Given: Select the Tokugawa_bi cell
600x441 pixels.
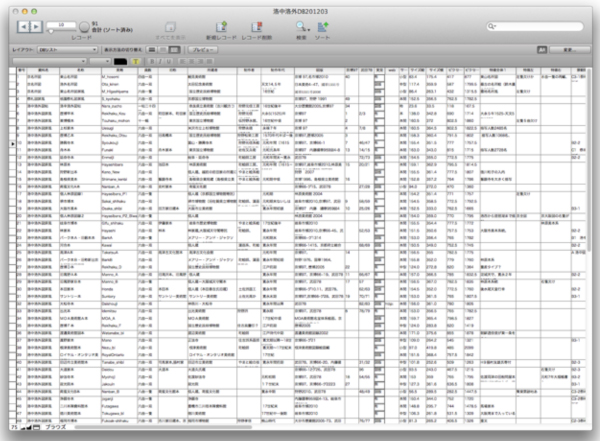Looking at the screenshot, I should pos(119,413).
